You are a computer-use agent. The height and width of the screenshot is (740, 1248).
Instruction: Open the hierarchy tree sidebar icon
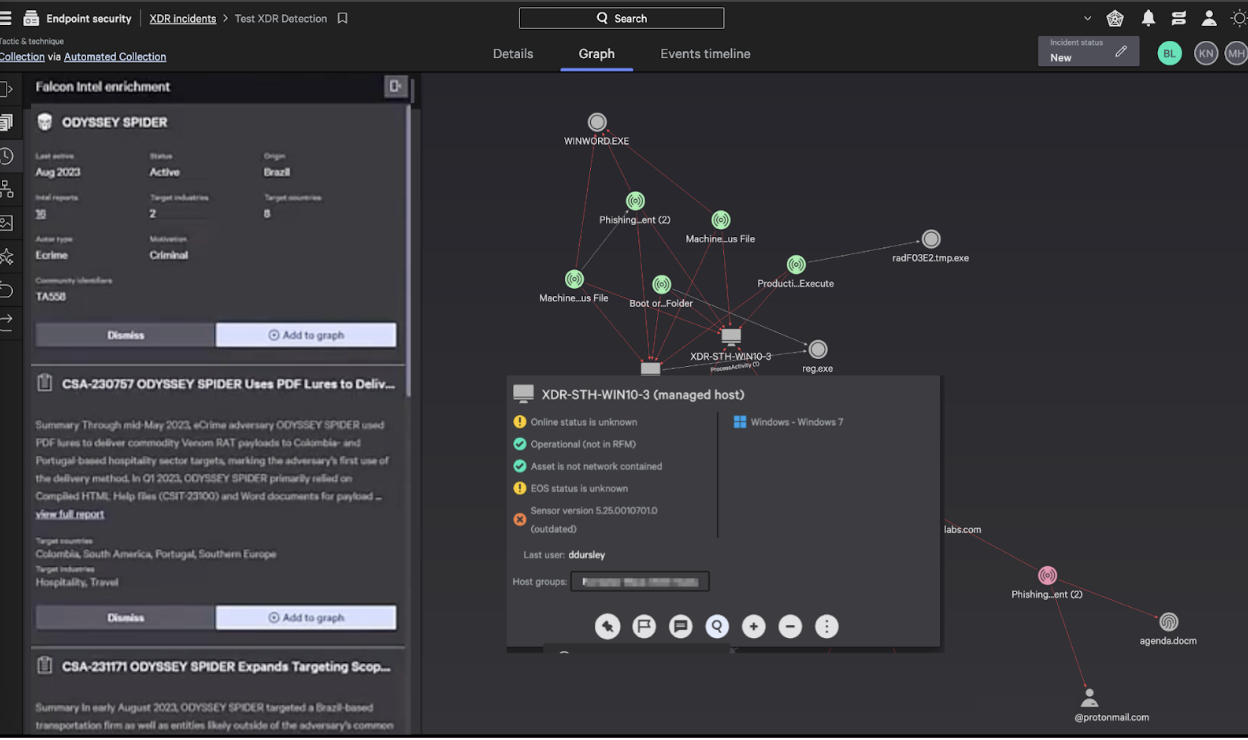(x=6, y=189)
